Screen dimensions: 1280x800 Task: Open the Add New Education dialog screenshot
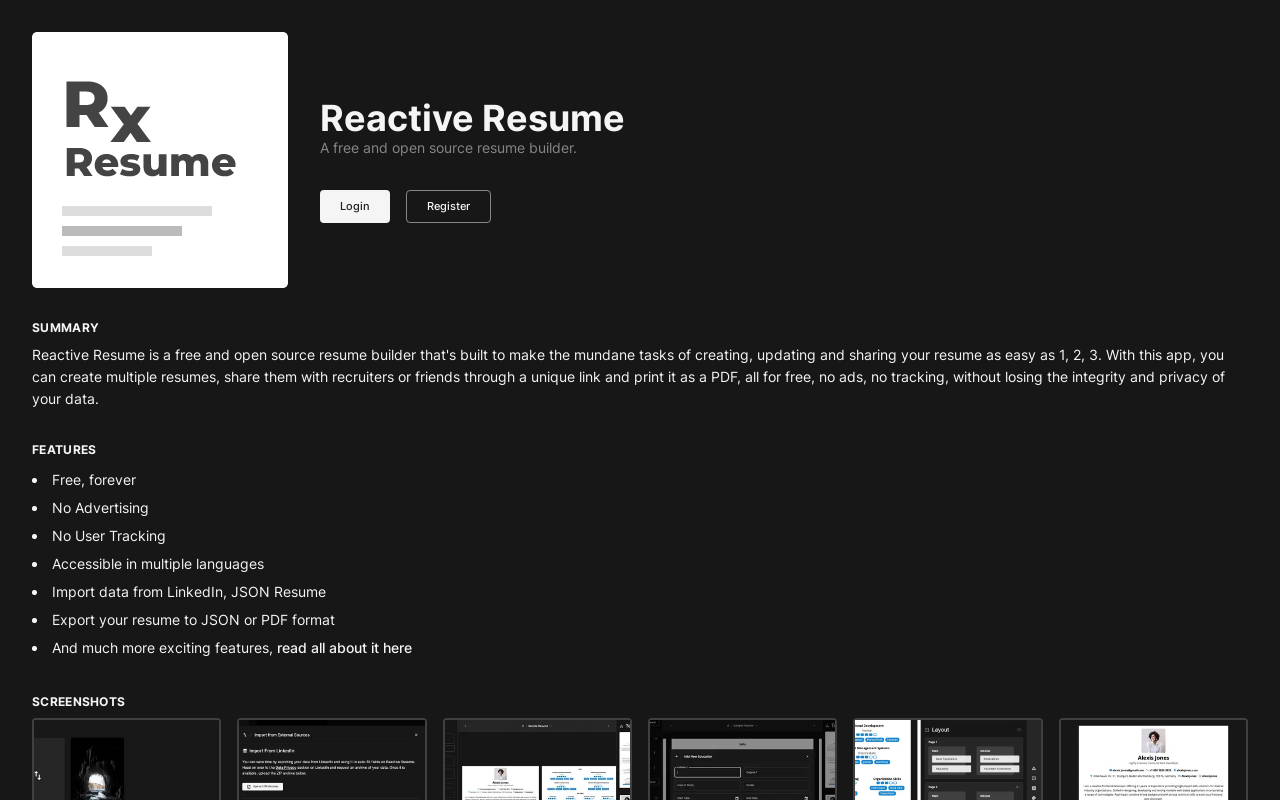coord(742,759)
